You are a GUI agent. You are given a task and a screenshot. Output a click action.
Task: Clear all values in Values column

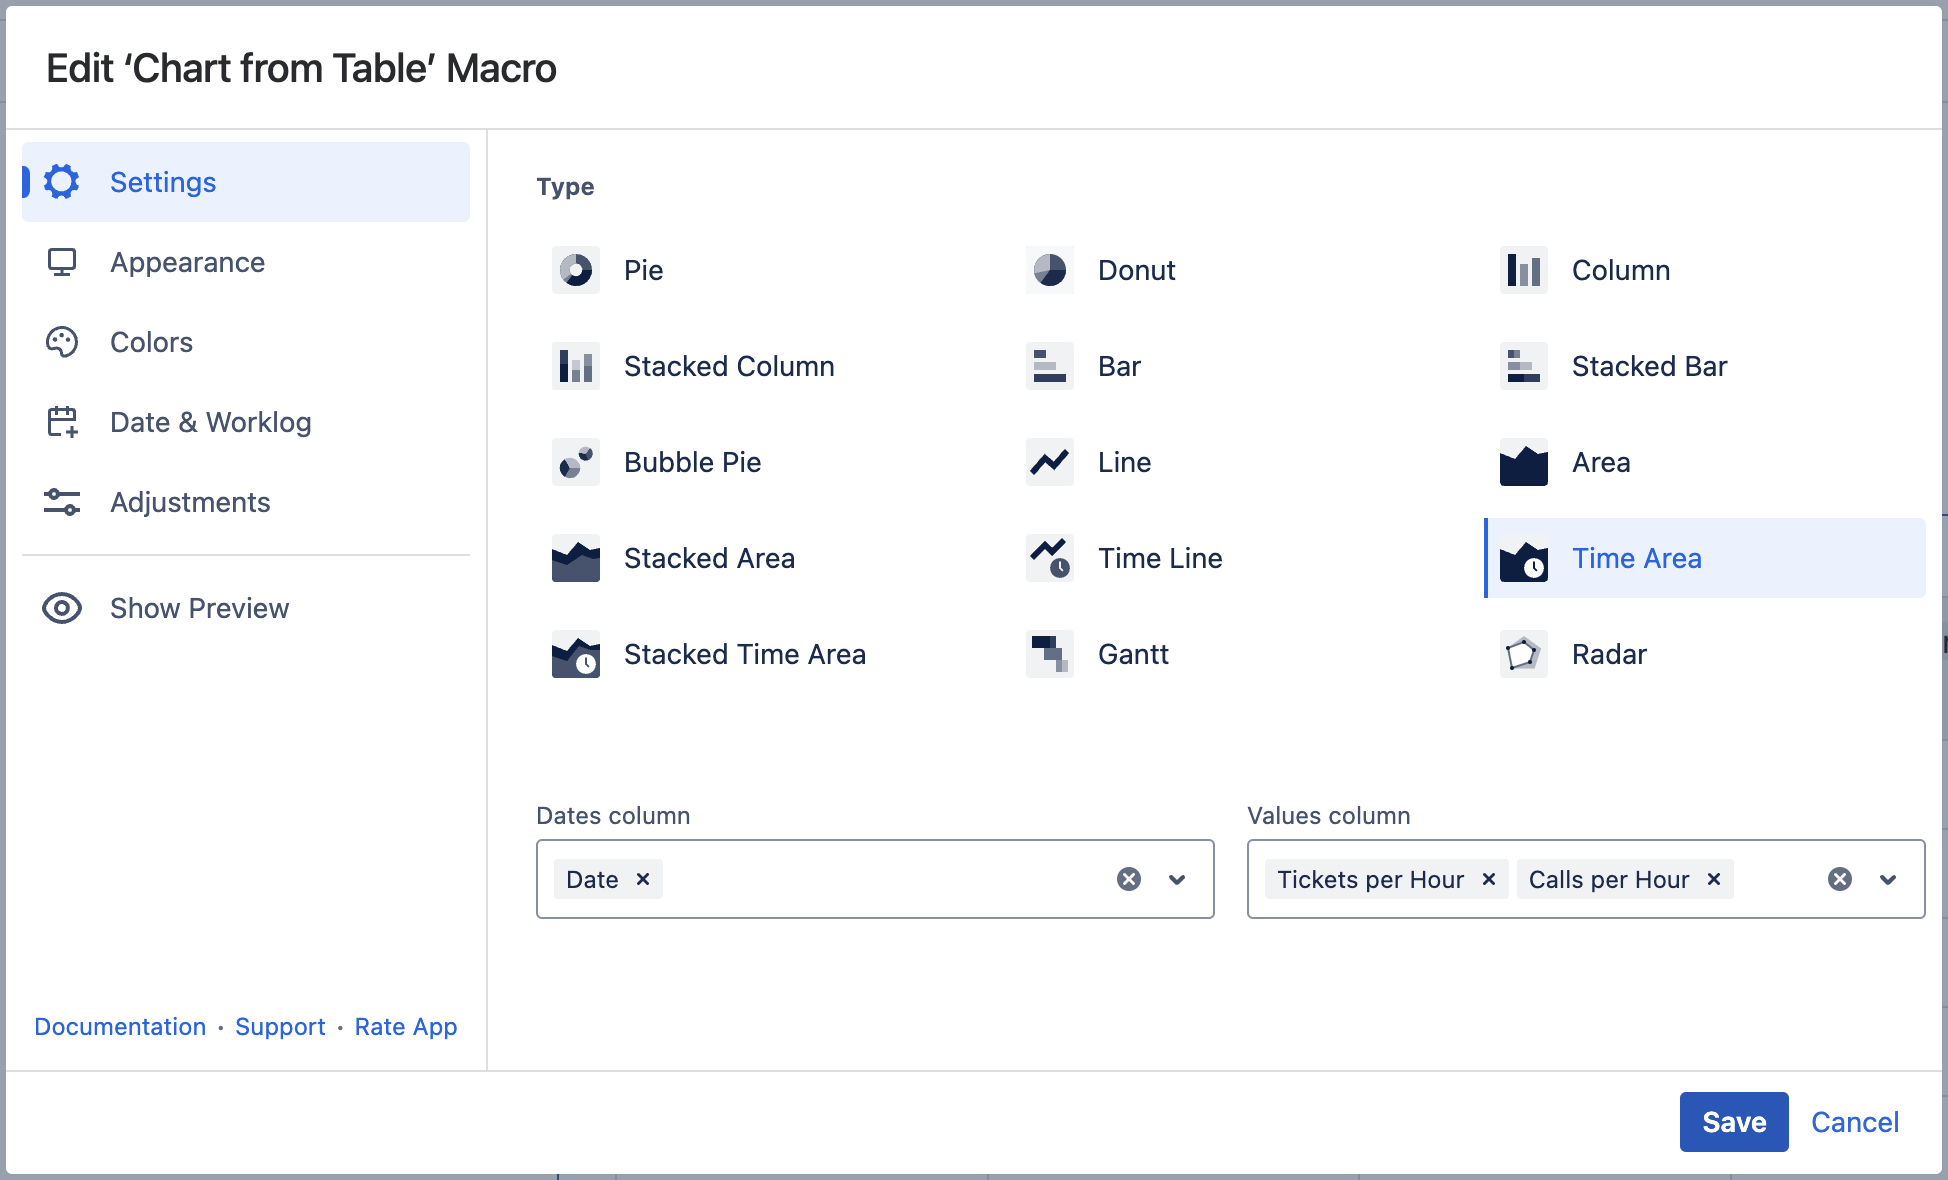1840,879
